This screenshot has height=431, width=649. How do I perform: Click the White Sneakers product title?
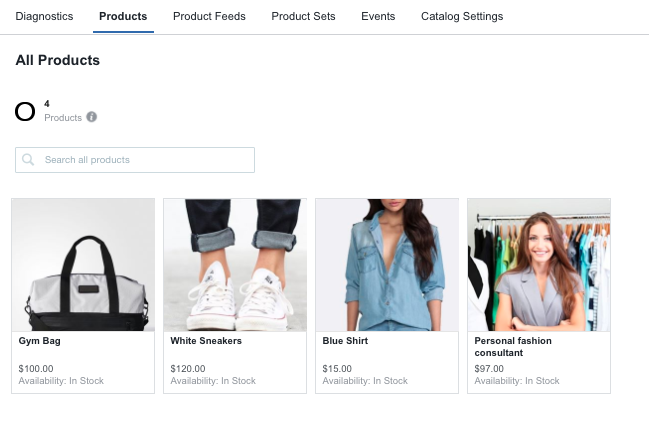(206, 341)
